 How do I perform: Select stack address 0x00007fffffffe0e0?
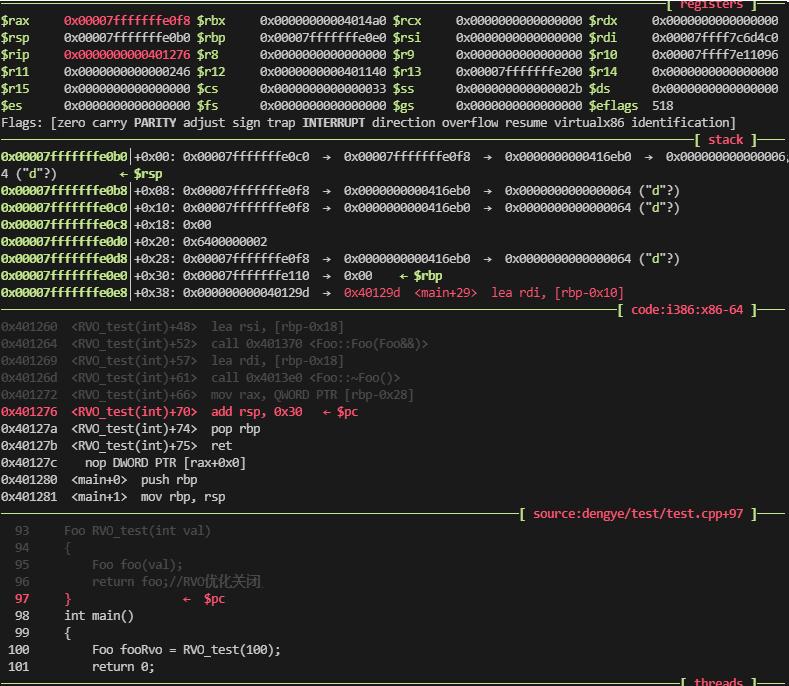pos(64,276)
